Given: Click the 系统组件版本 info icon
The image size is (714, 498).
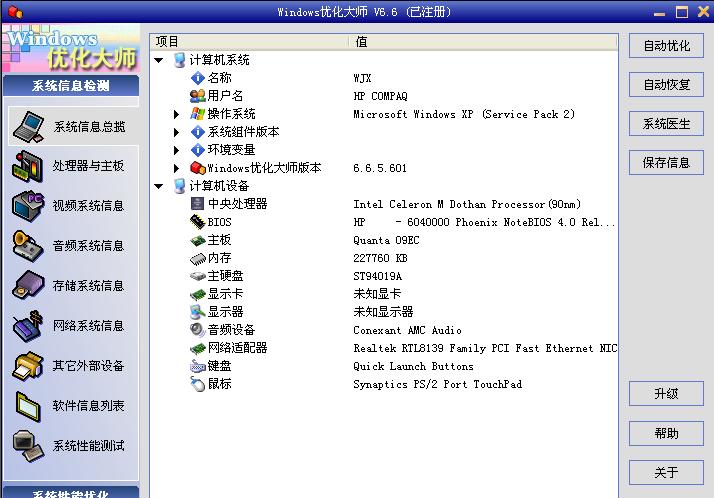Looking at the screenshot, I should click(198, 132).
